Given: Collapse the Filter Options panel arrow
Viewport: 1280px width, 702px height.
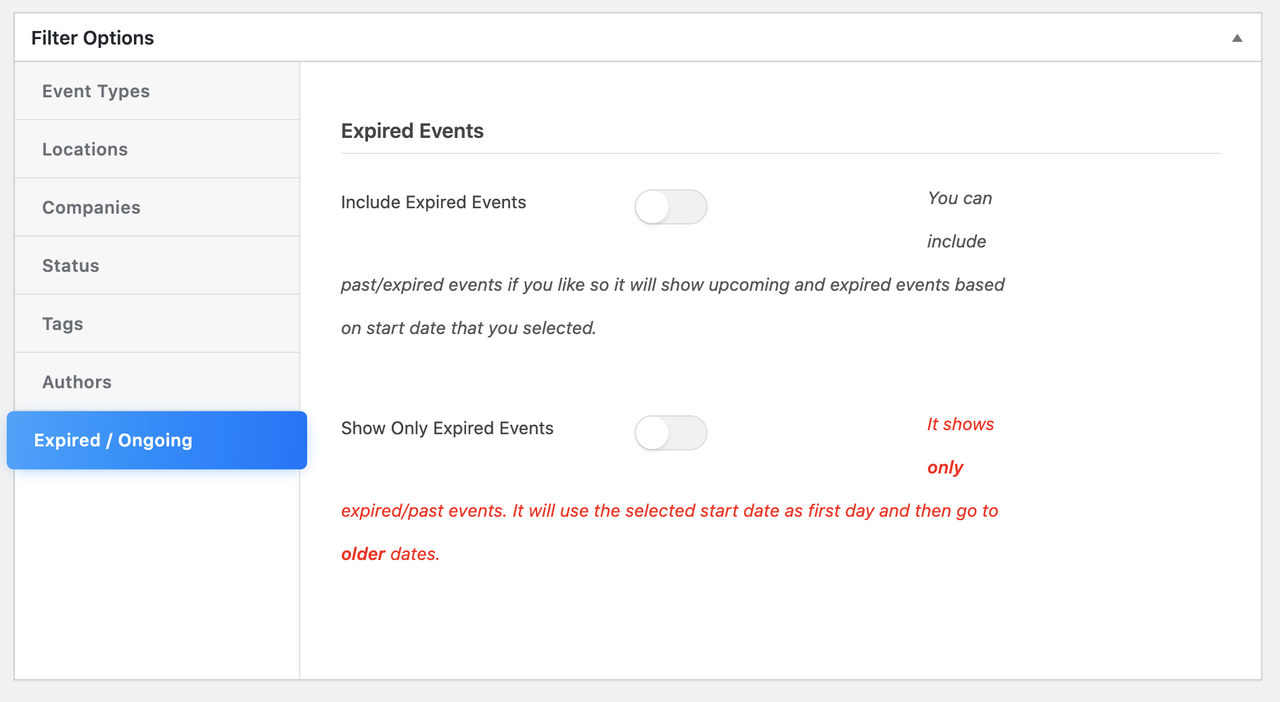Looking at the screenshot, I should [1237, 39].
